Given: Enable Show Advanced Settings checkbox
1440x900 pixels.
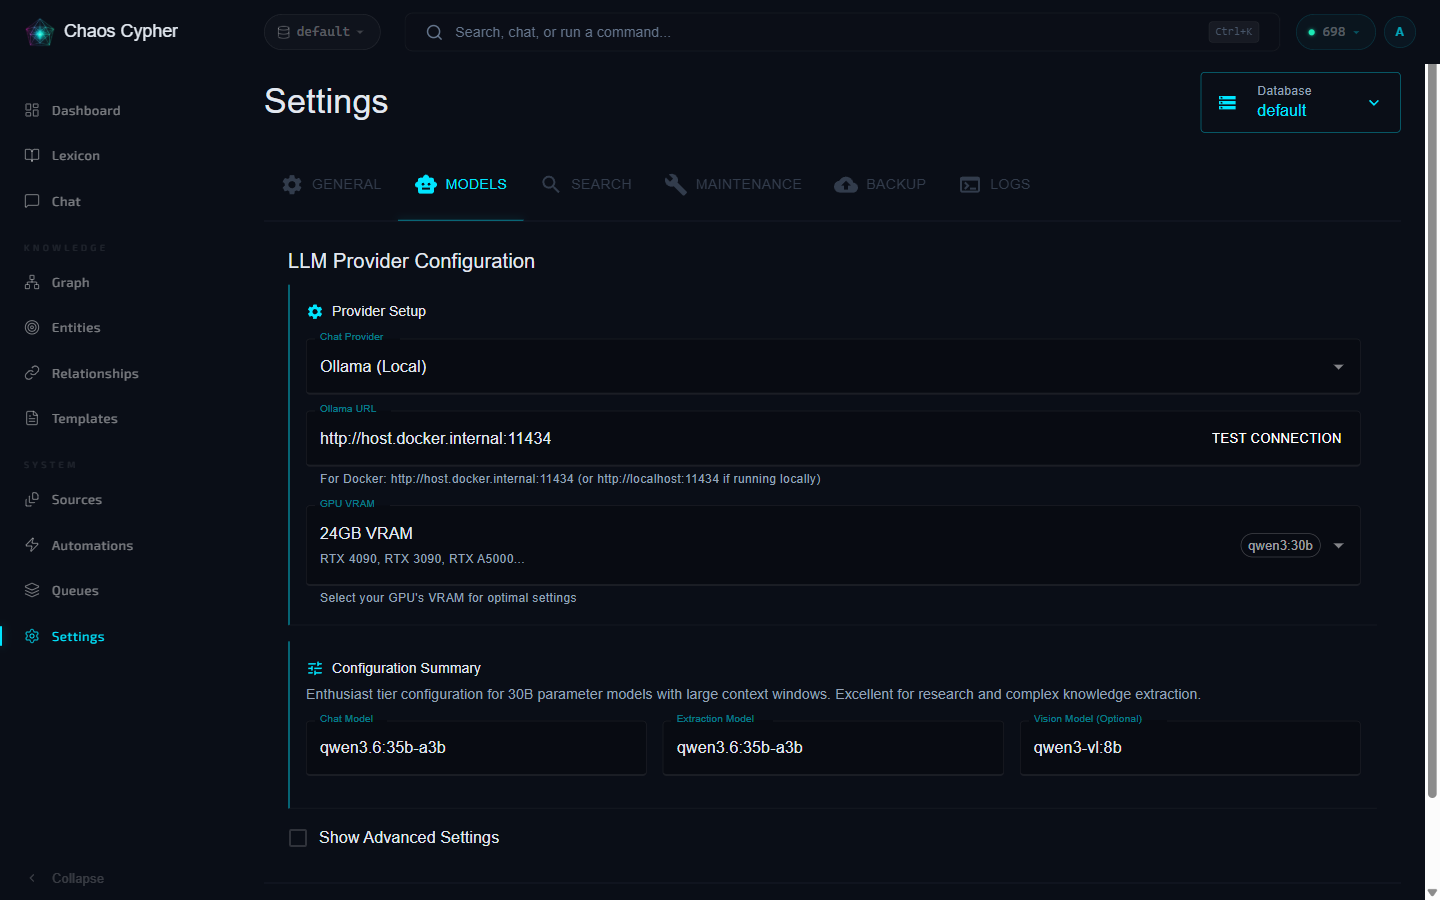Looking at the screenshot, I should pos(298,838).
